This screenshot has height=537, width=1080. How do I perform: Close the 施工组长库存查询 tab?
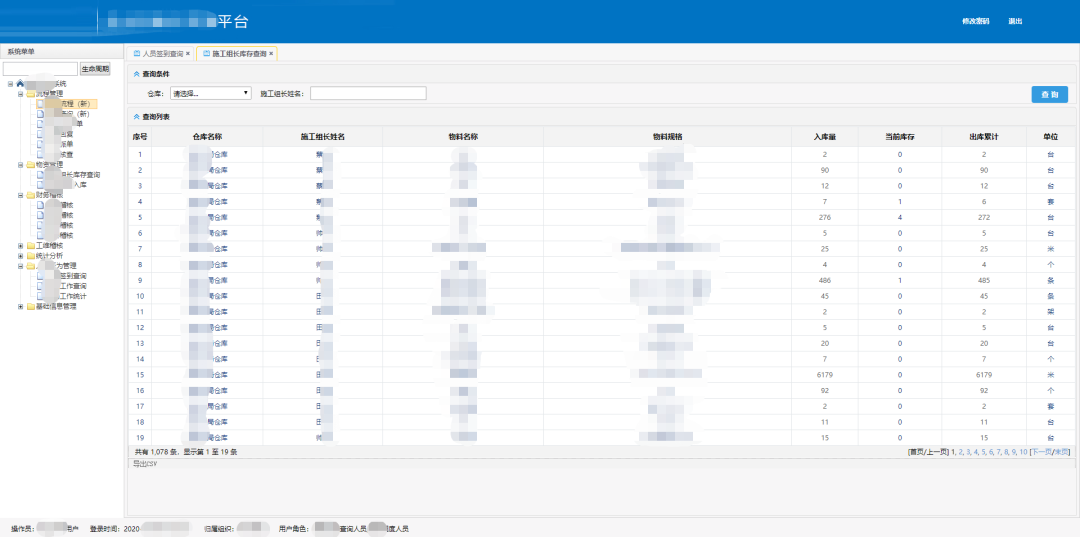pos(271,53)
